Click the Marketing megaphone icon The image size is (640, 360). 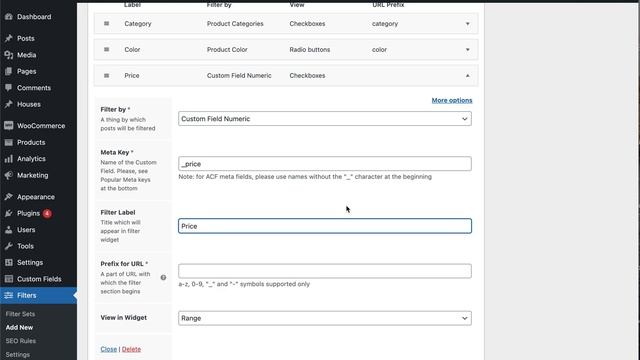click(x=9, y=175)
